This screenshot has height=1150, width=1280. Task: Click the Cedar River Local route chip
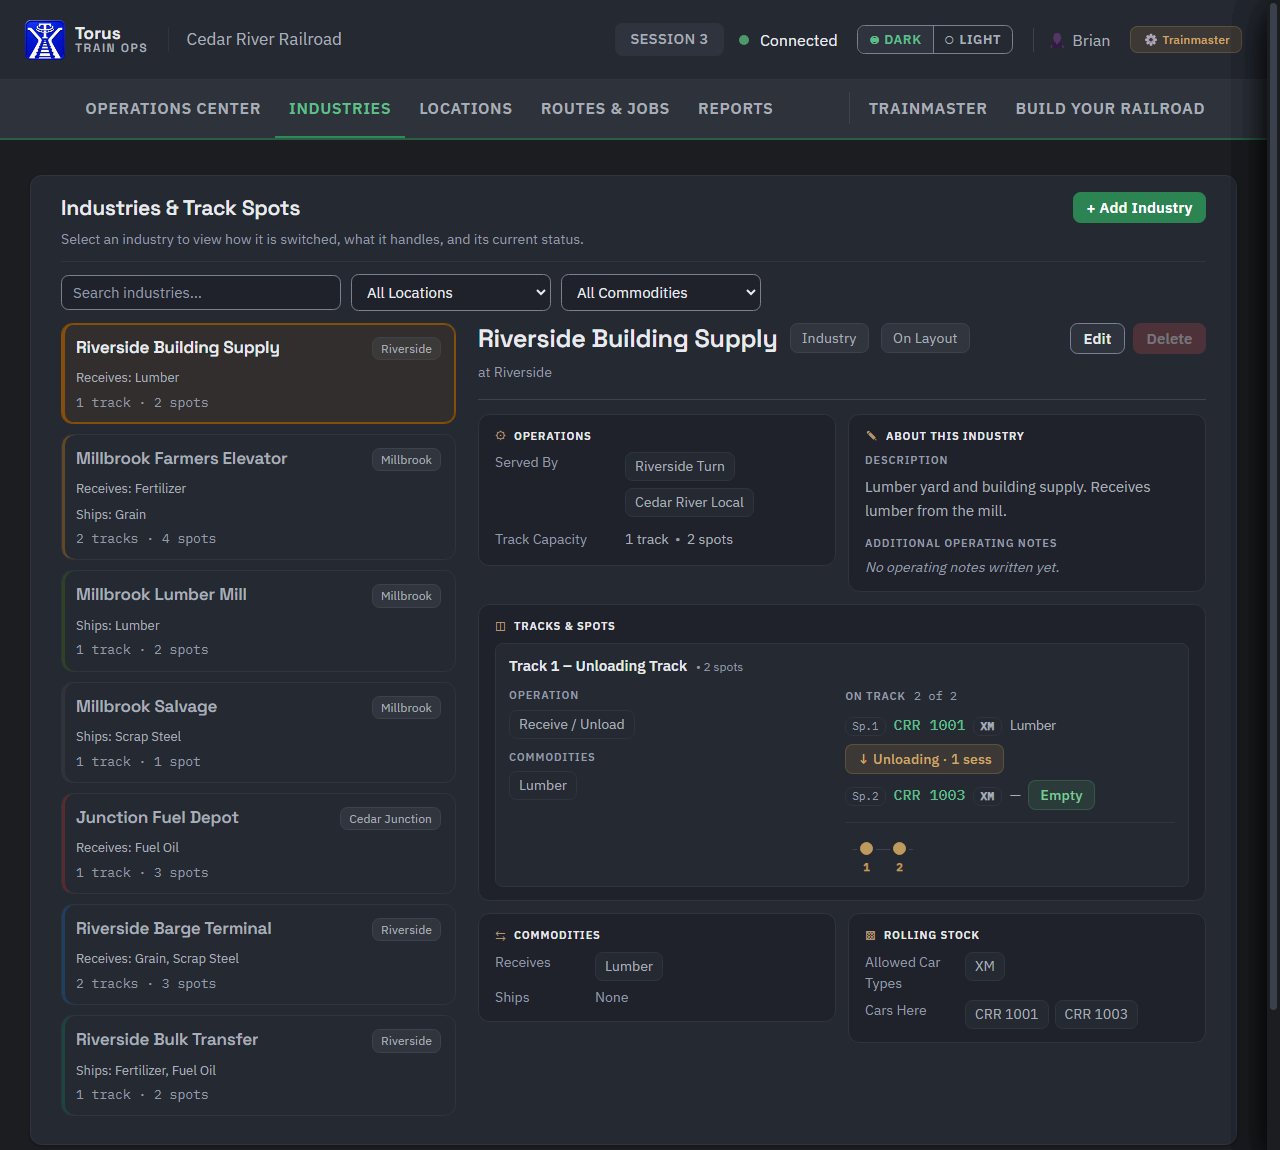click(689, 502)
